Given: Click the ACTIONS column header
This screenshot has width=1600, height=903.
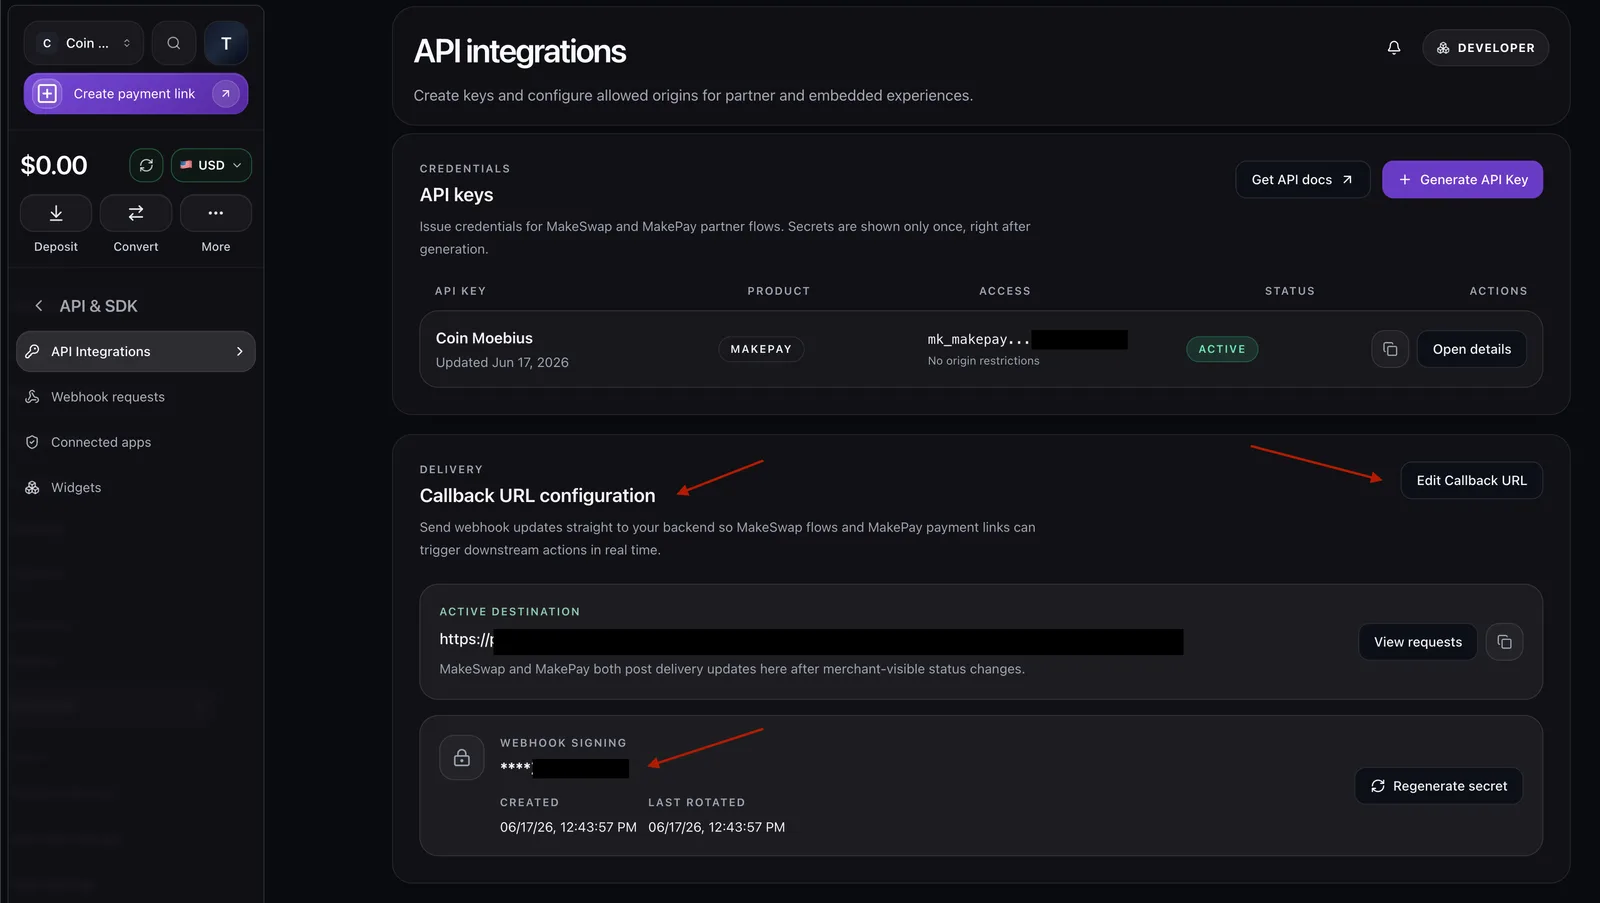Looking at the screenshot, I should tap(1498, 291).
